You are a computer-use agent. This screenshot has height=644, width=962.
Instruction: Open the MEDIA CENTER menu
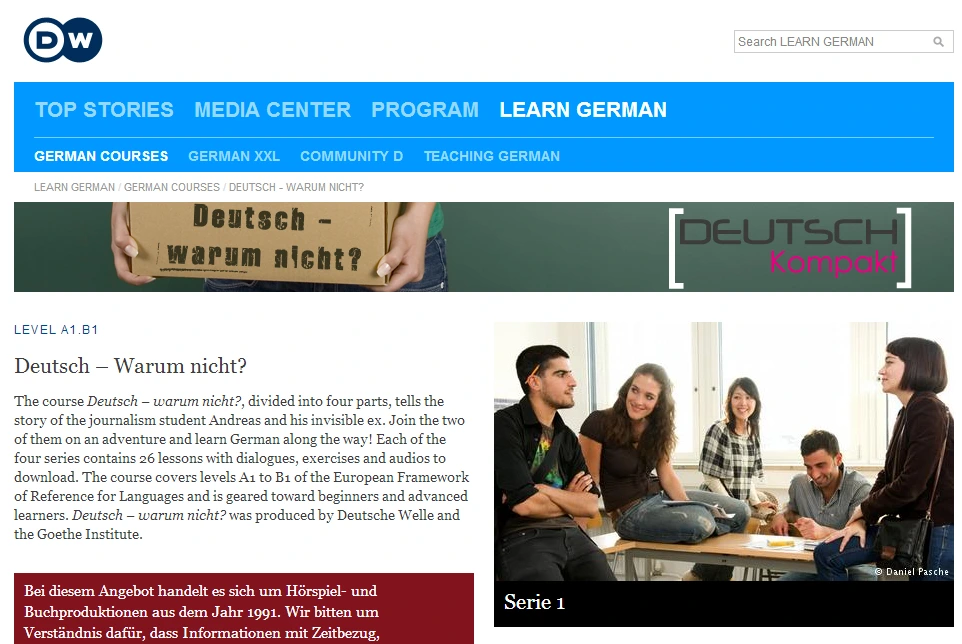[x=272, y=110]
